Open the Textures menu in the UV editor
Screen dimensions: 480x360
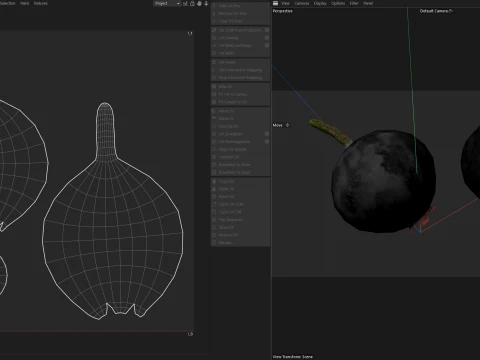point(41,3)
